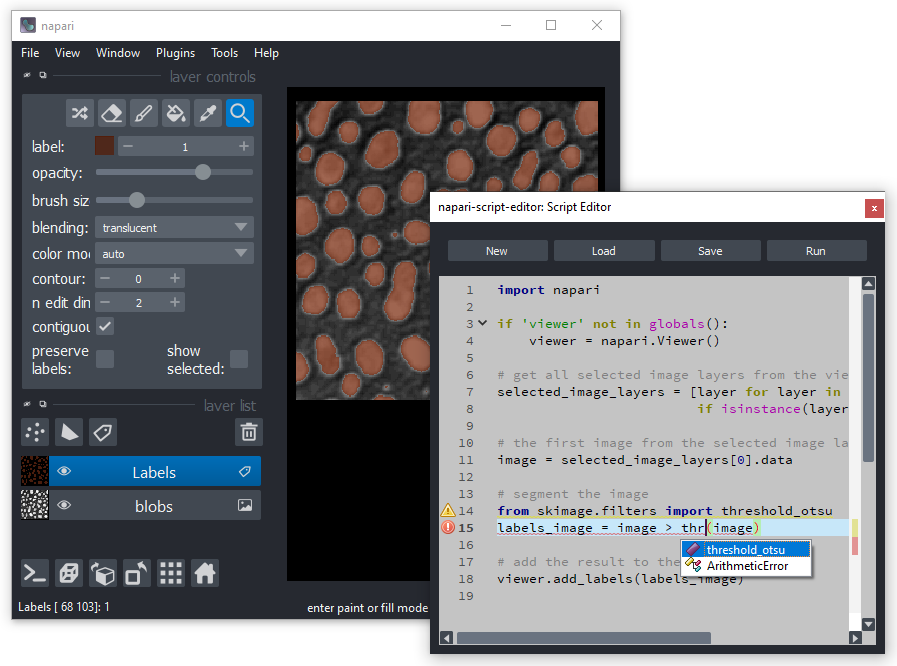Select the fill bucket tool
Screen dimensions: 897x666
coord(176,113)
